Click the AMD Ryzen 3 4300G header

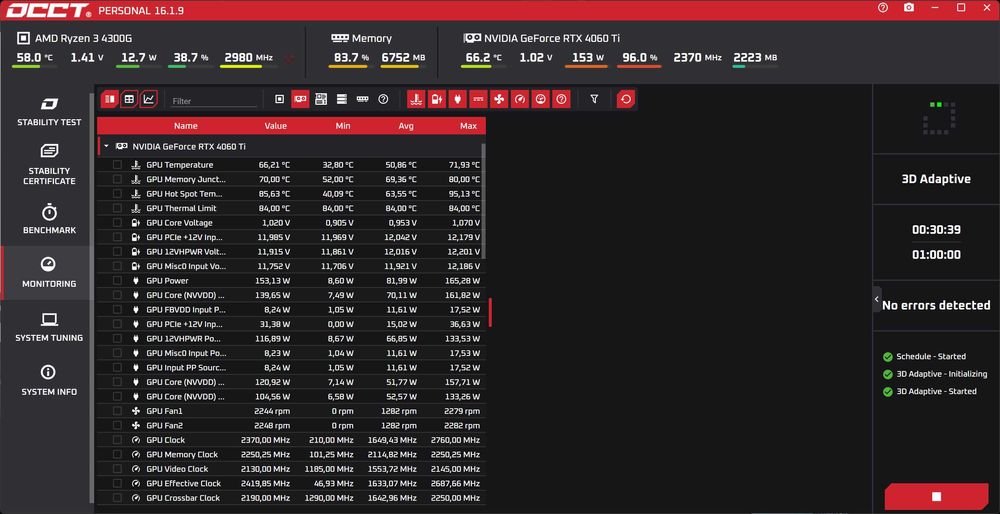tap(83, 38)
